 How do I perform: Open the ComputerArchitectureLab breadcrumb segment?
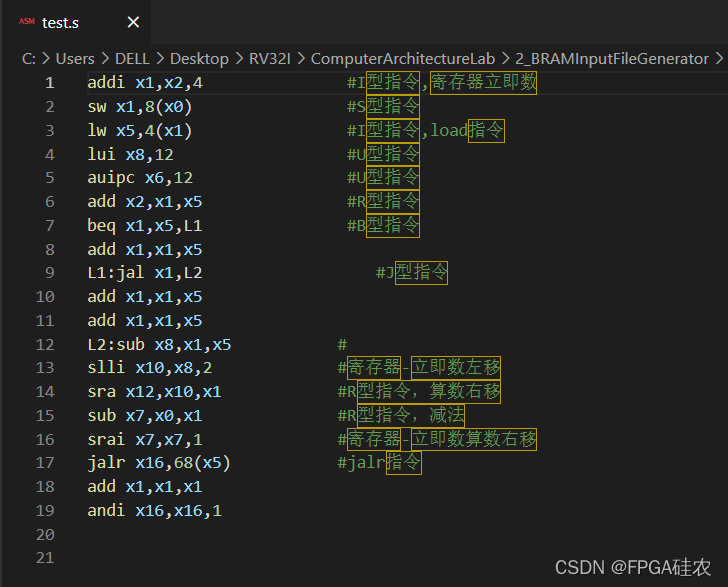pyautogui.click(x=403, y=59)
